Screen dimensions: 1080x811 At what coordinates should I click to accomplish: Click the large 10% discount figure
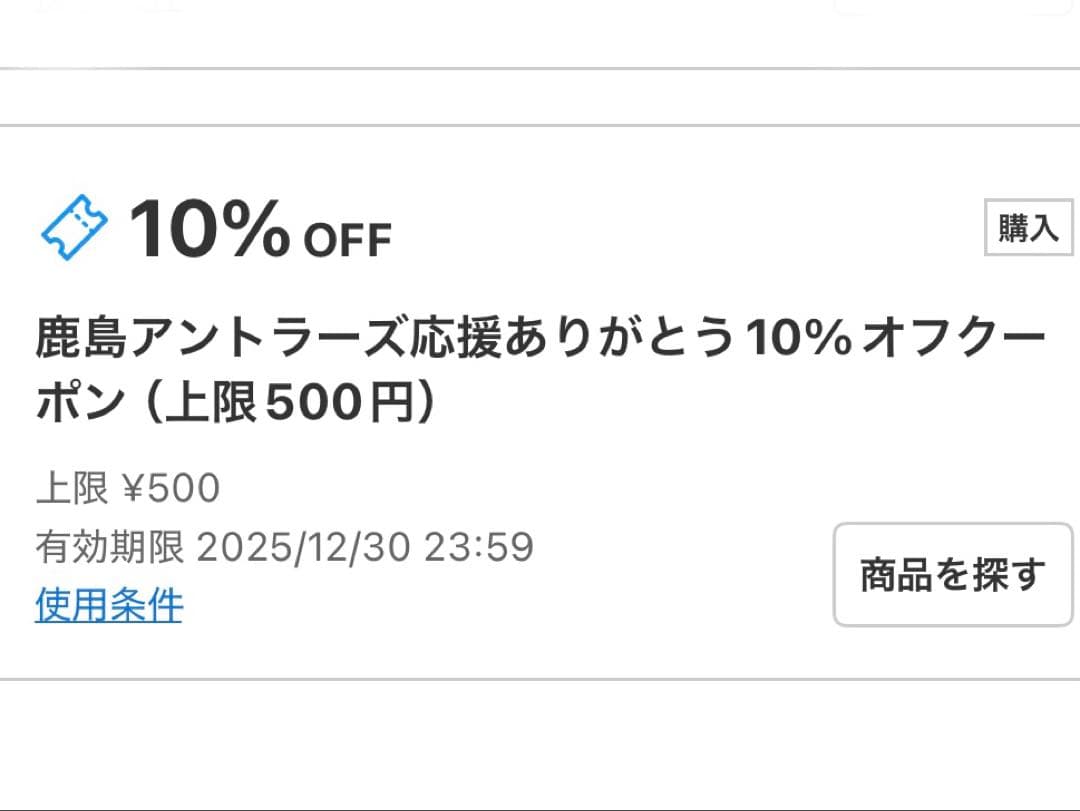tap(209, 229)
